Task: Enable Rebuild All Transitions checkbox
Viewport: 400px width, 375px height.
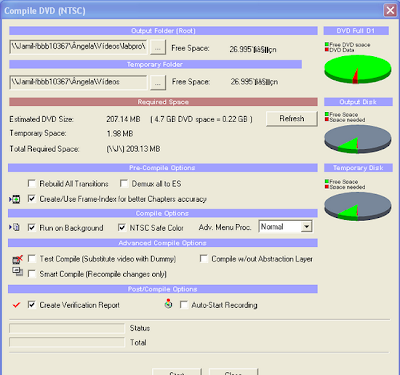Action: tap(32, 184)
